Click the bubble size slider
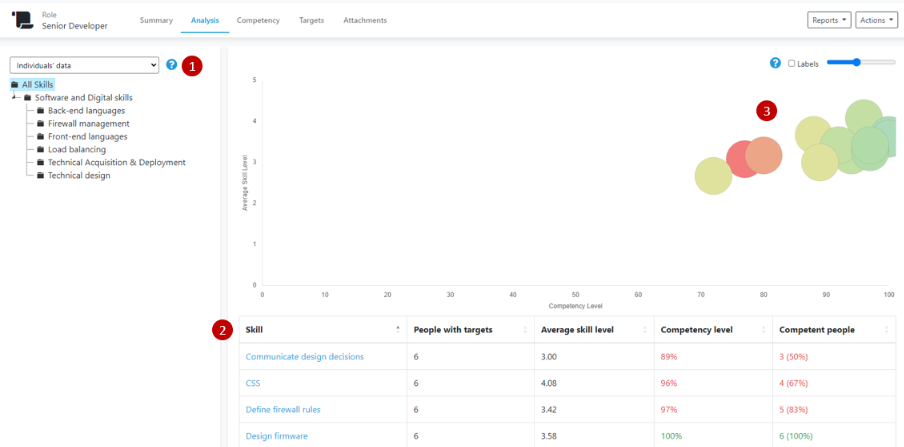904x447 pixels. (860, 63)
